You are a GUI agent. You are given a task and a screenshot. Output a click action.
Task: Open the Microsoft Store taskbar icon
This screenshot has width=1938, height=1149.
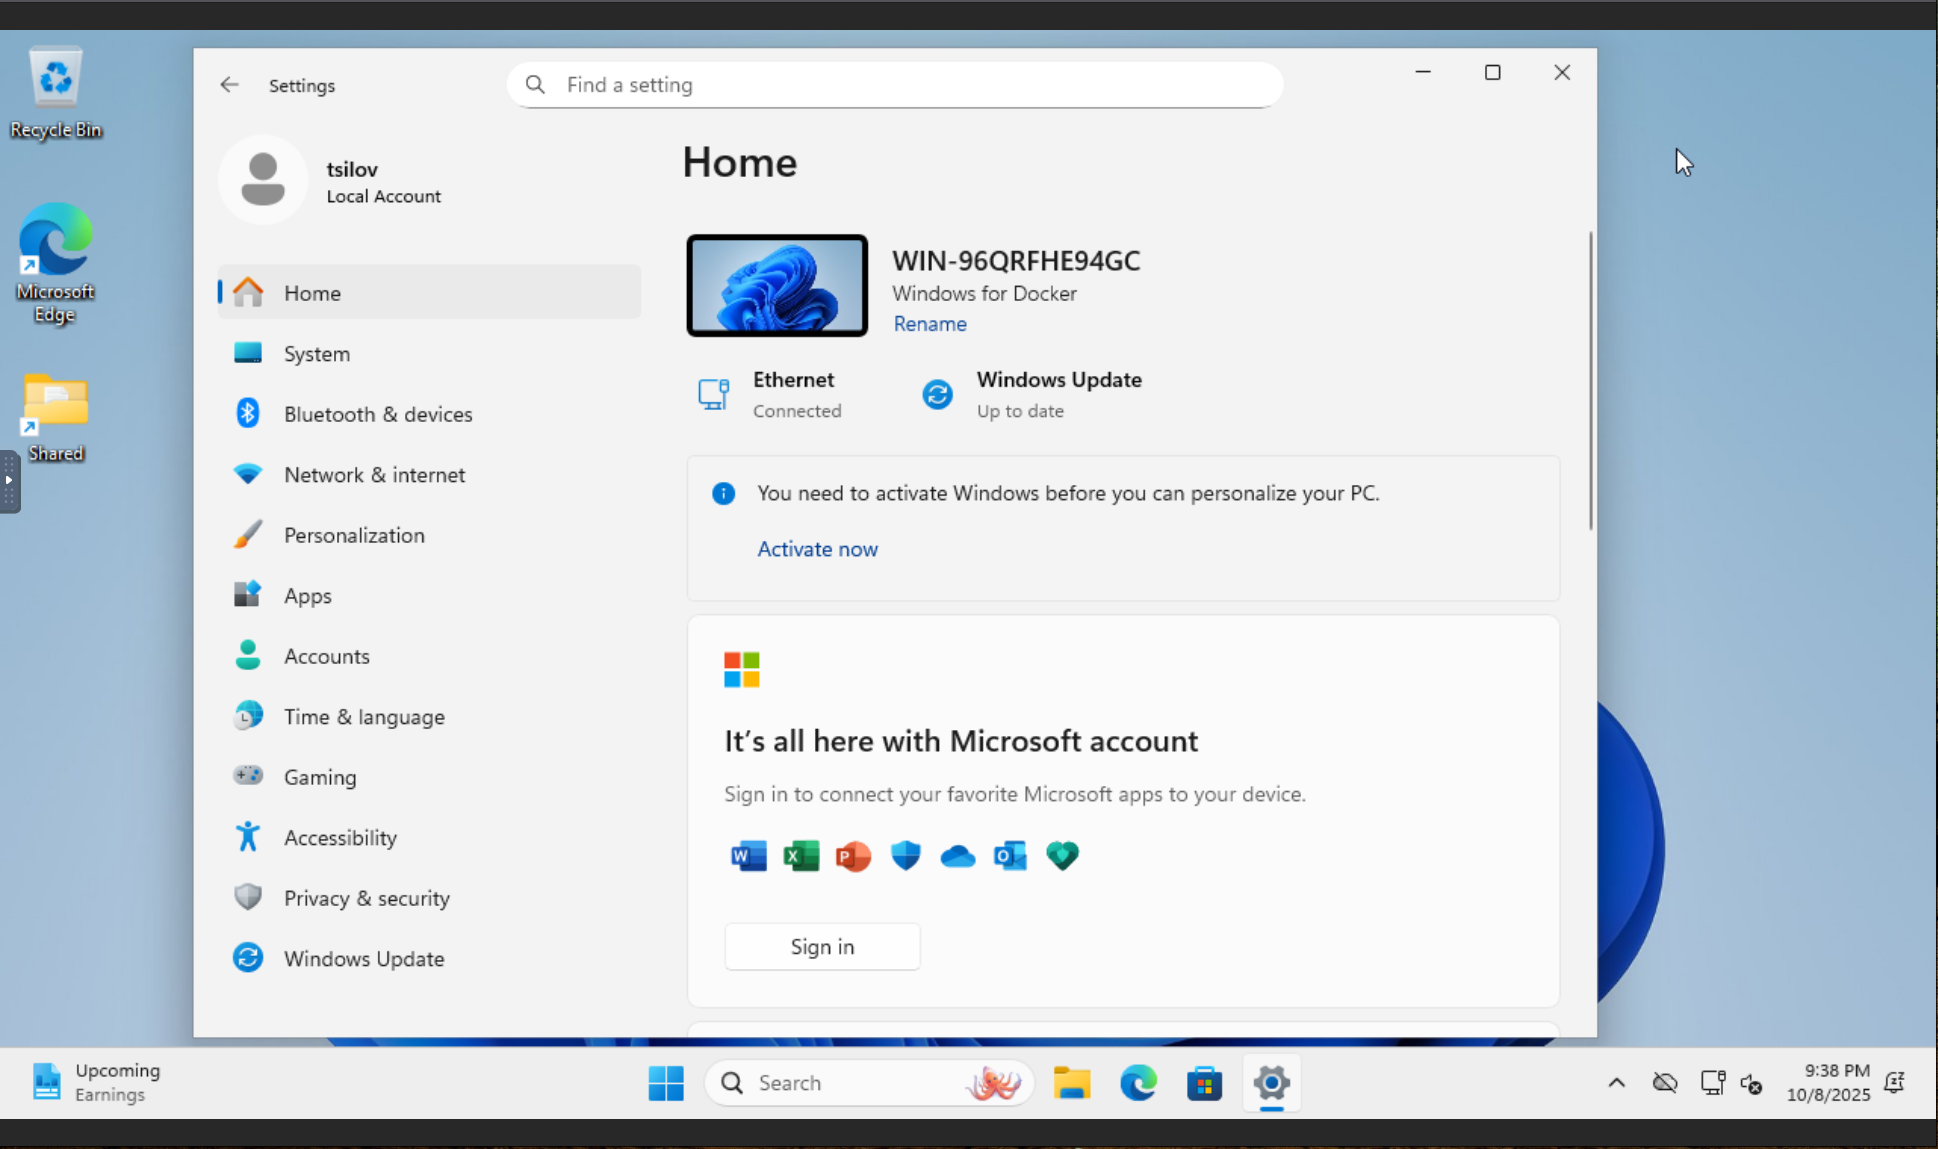pos(1204,1082)
